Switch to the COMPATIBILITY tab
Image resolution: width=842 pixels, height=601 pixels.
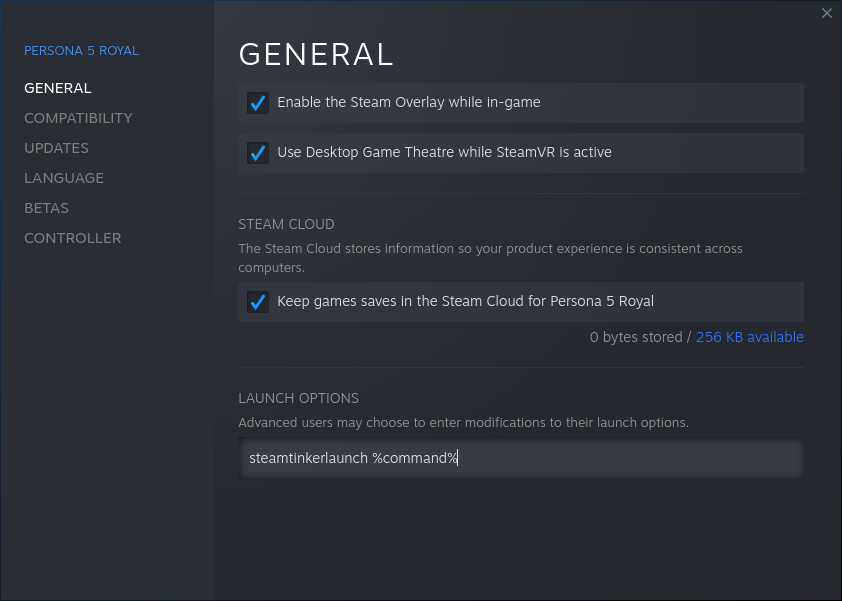point(78,118)
